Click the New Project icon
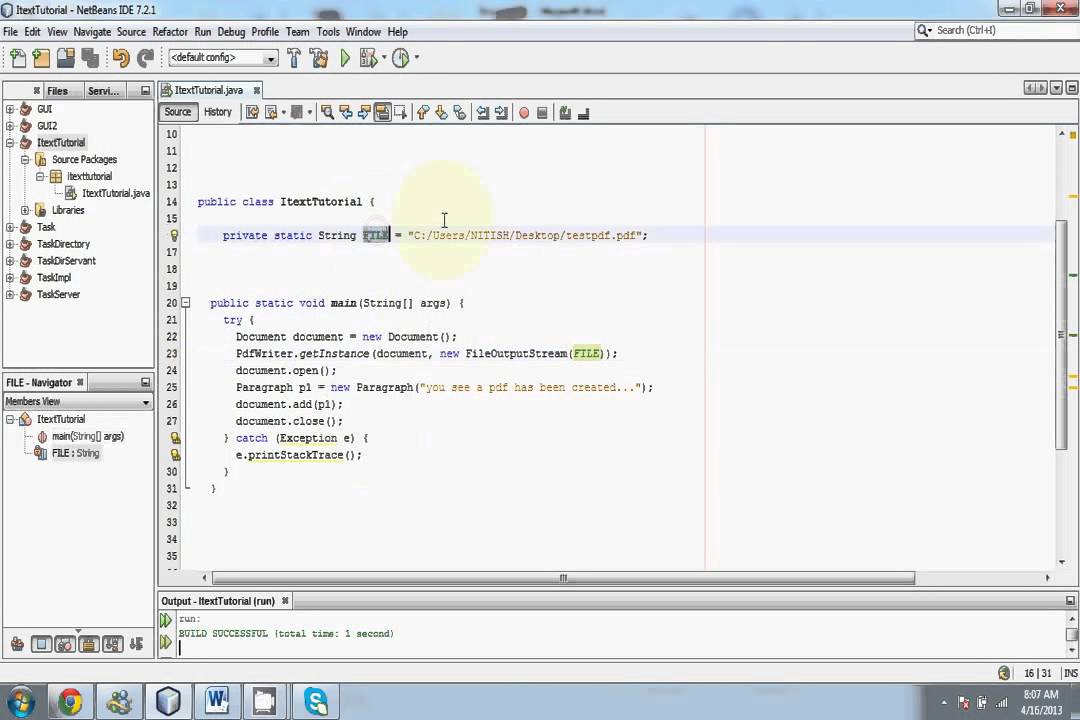This screenshot has width=1080, height=720. tap(41, 59)
